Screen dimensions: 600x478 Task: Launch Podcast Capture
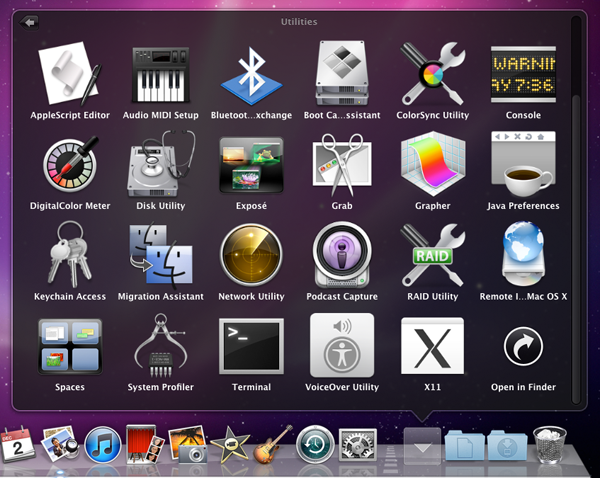[x=342, y=255]
